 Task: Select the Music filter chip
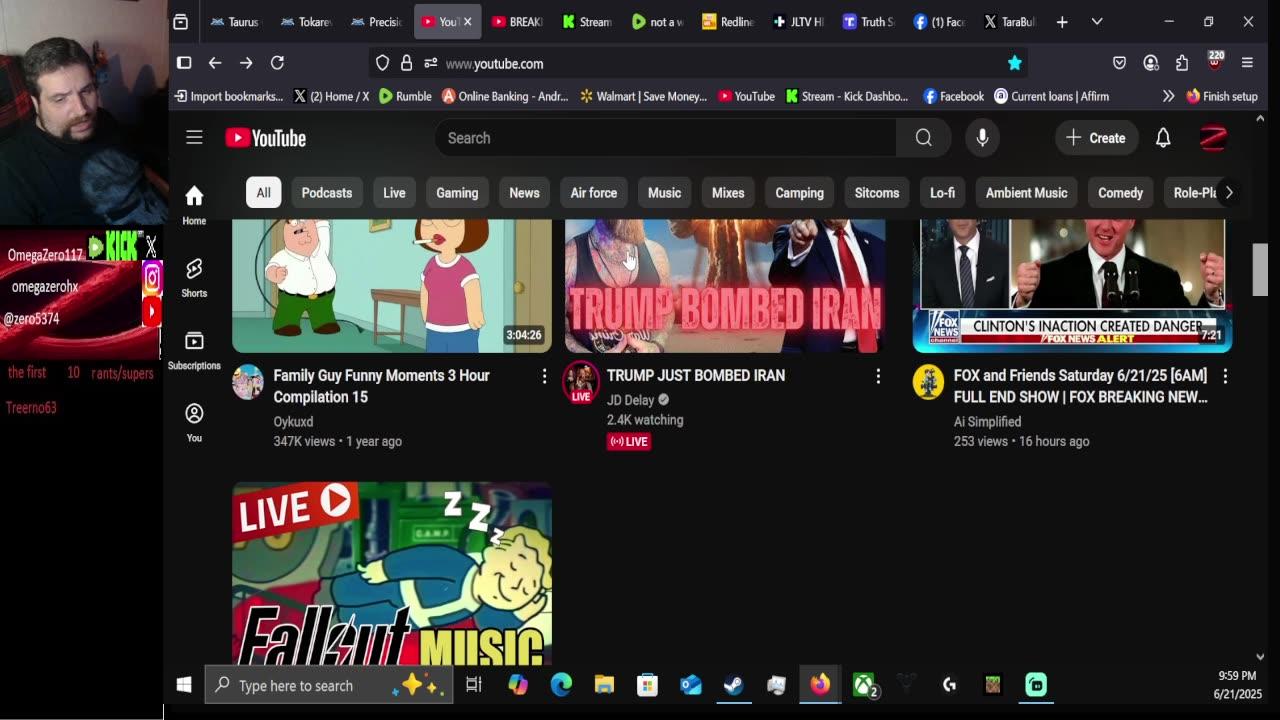point(664,192)
